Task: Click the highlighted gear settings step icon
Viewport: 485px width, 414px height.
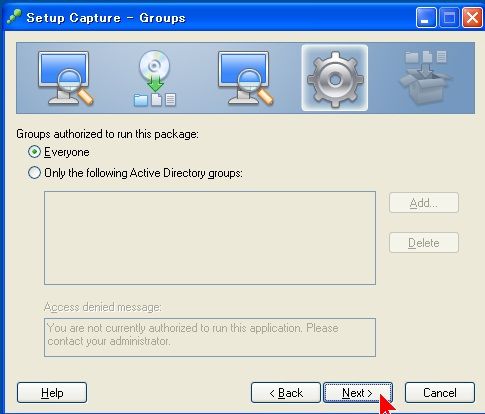Action: (x=335, y=78)
